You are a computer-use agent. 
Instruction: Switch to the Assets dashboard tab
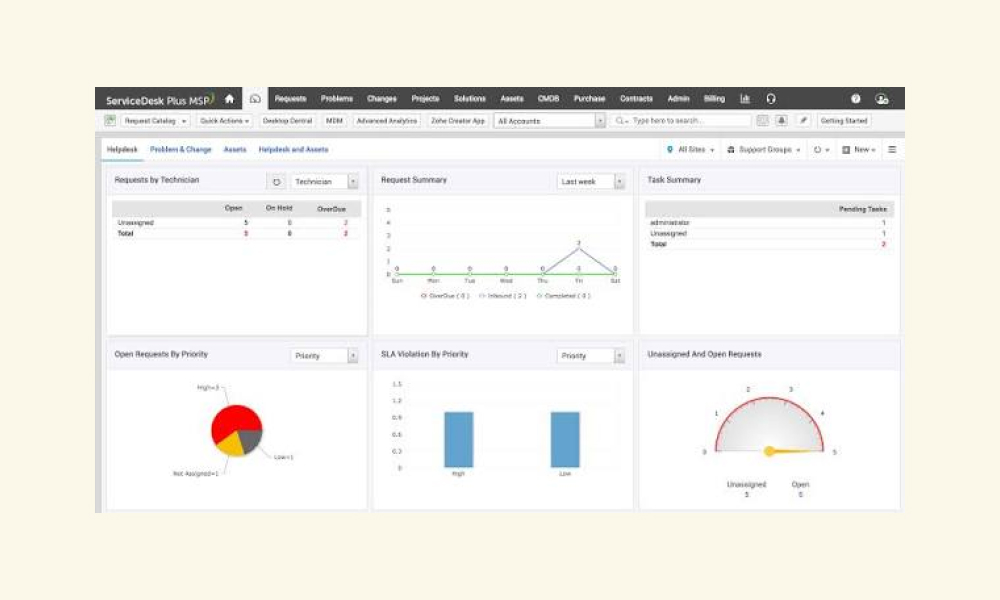235,150
